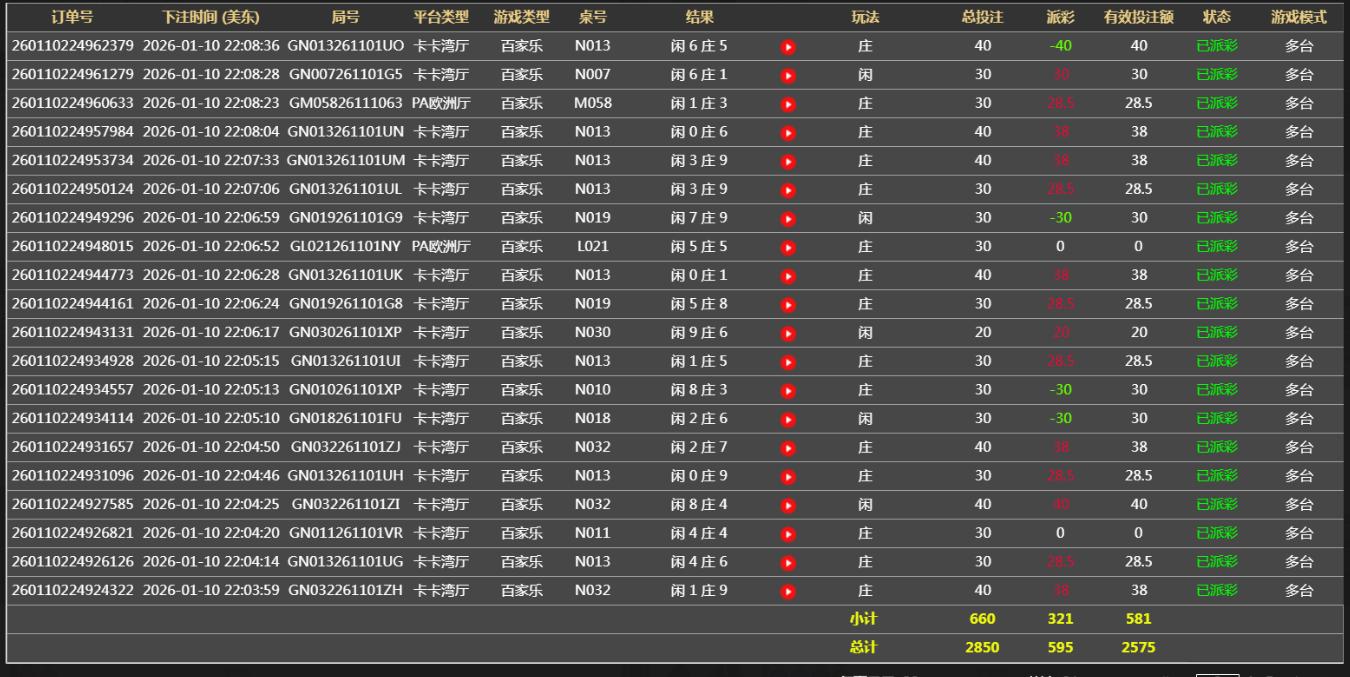
Task: Click play icon for order 260110224924322
Action: [x=788, y=591]
